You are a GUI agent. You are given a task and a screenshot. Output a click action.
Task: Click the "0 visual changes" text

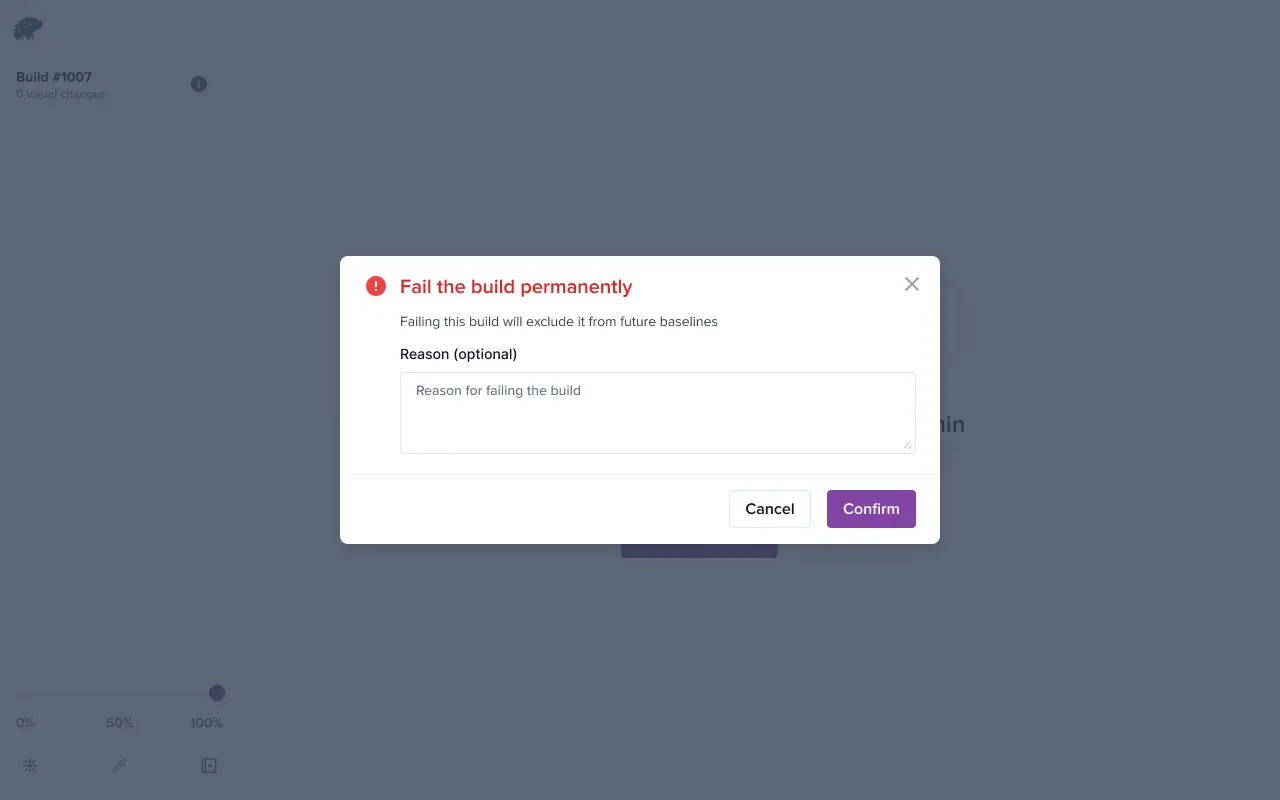(61, 94)
